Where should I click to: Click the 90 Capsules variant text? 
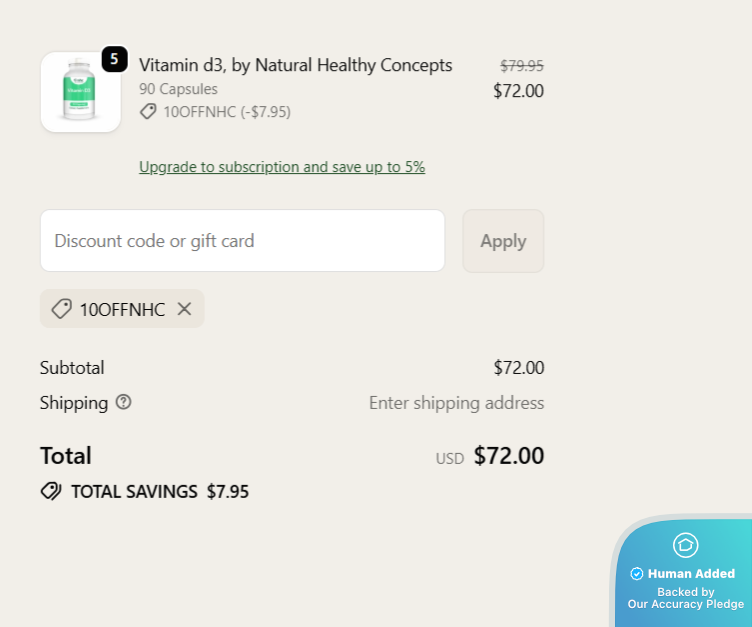178,89
